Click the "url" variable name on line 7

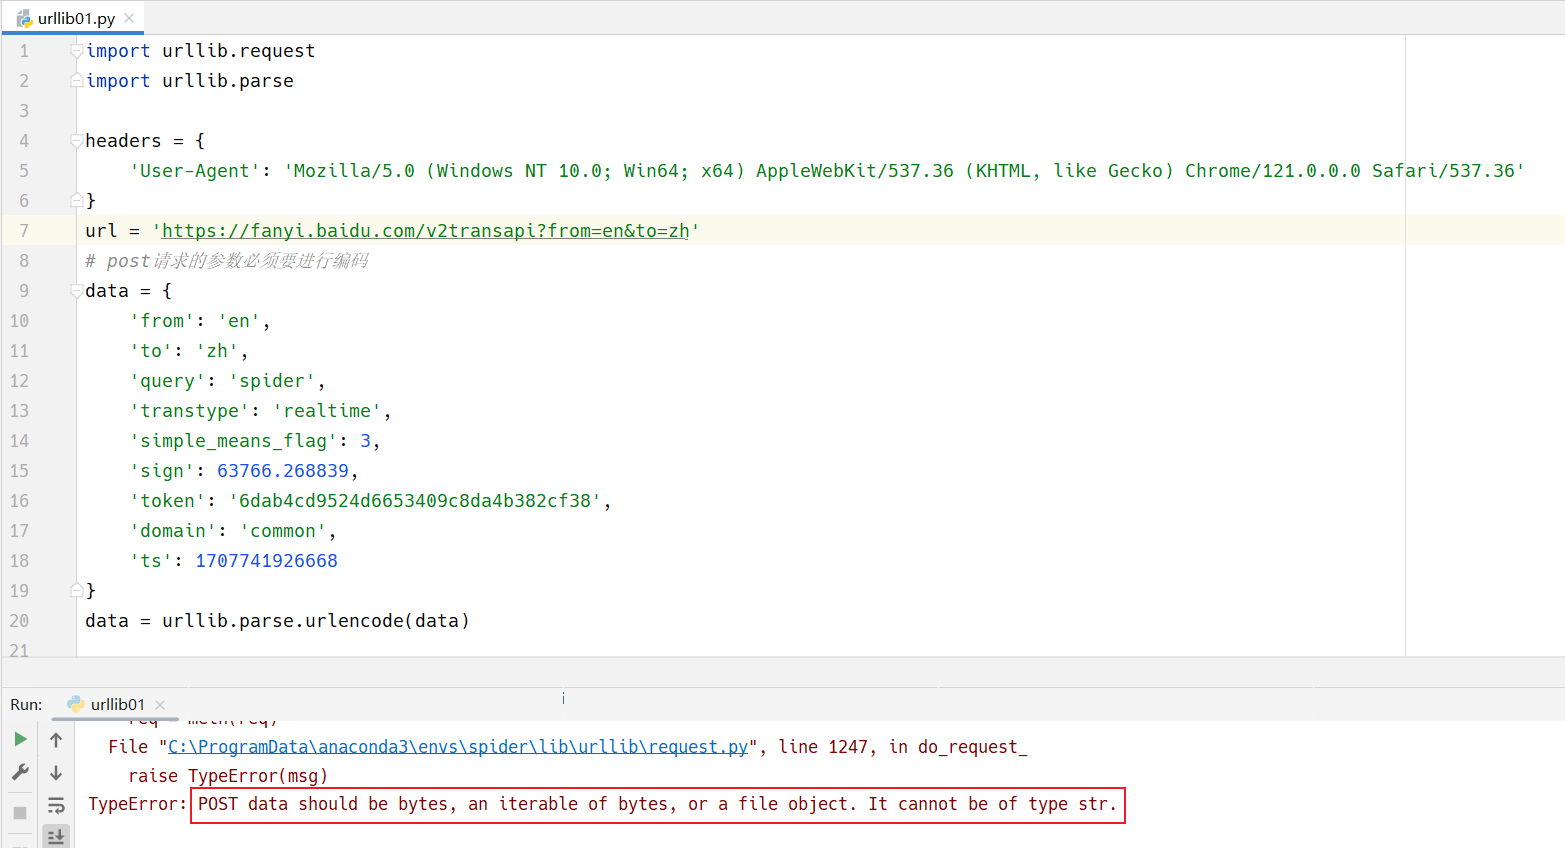(101, 231)
